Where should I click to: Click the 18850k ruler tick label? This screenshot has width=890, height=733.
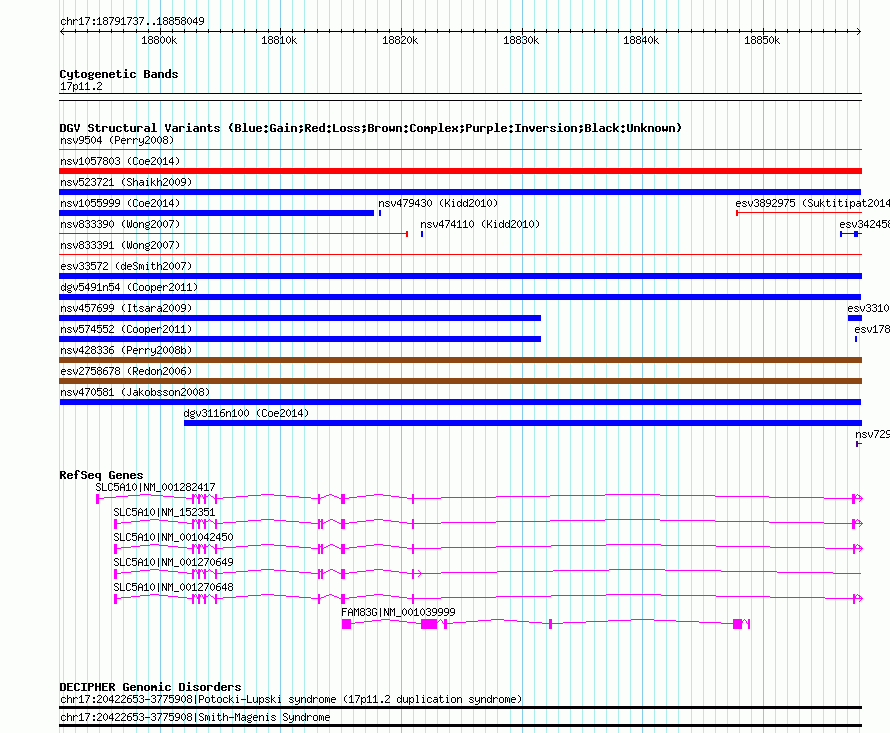762,40
